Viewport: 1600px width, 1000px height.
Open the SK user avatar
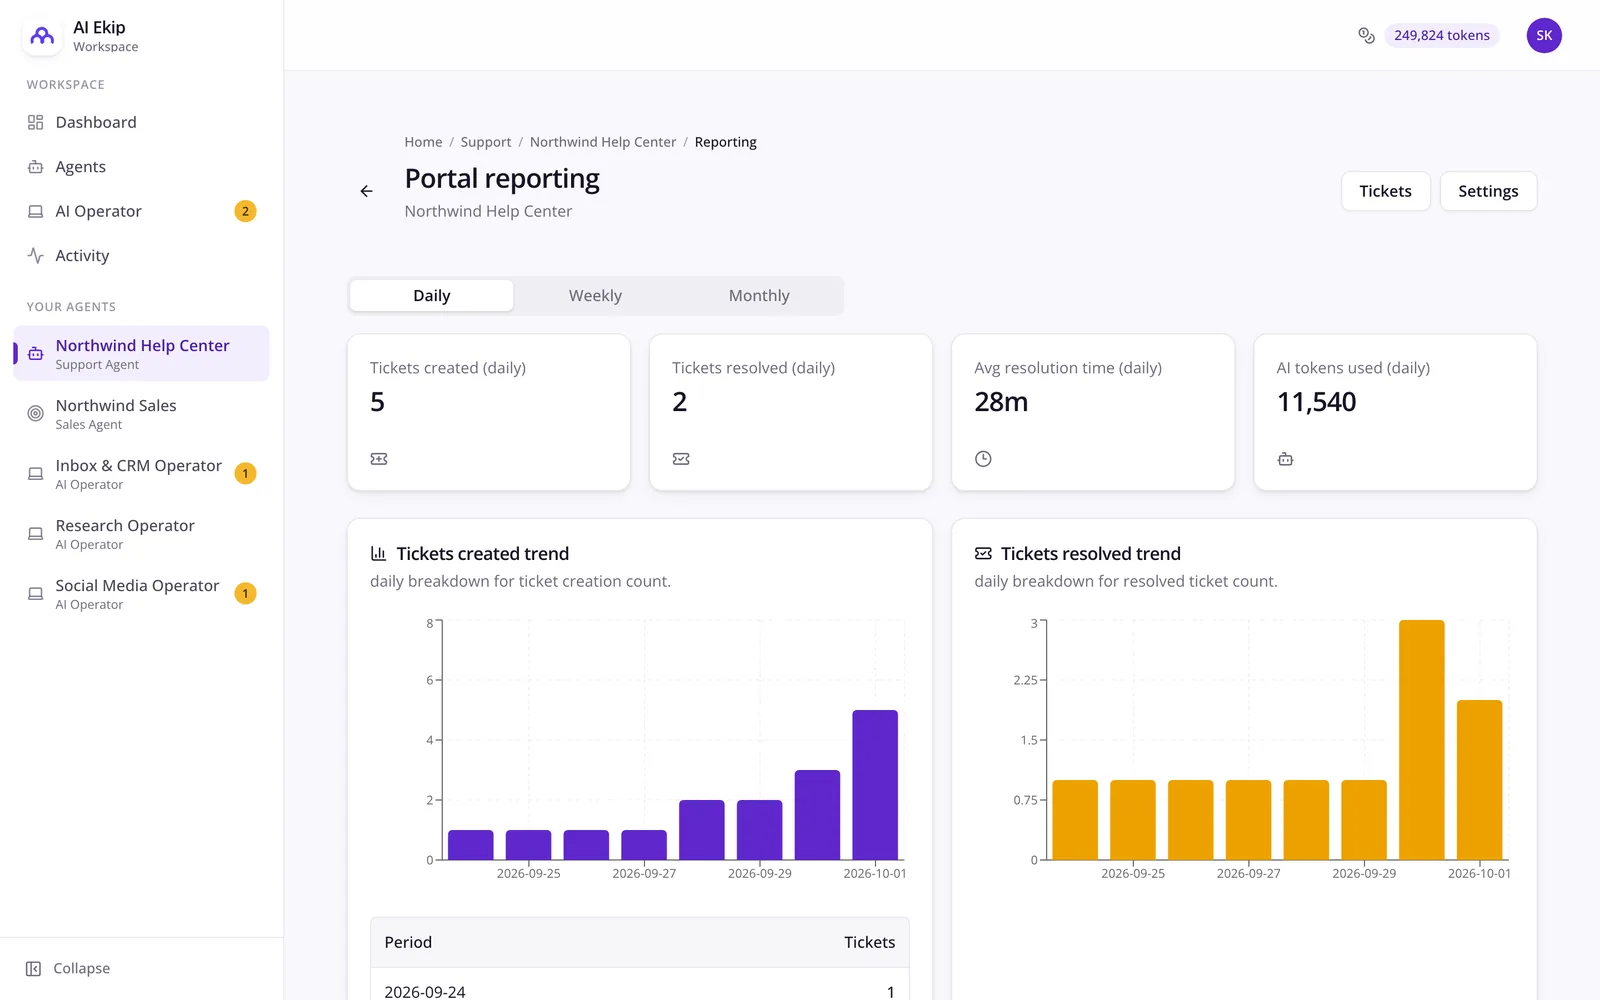[x=1544, y=35]
